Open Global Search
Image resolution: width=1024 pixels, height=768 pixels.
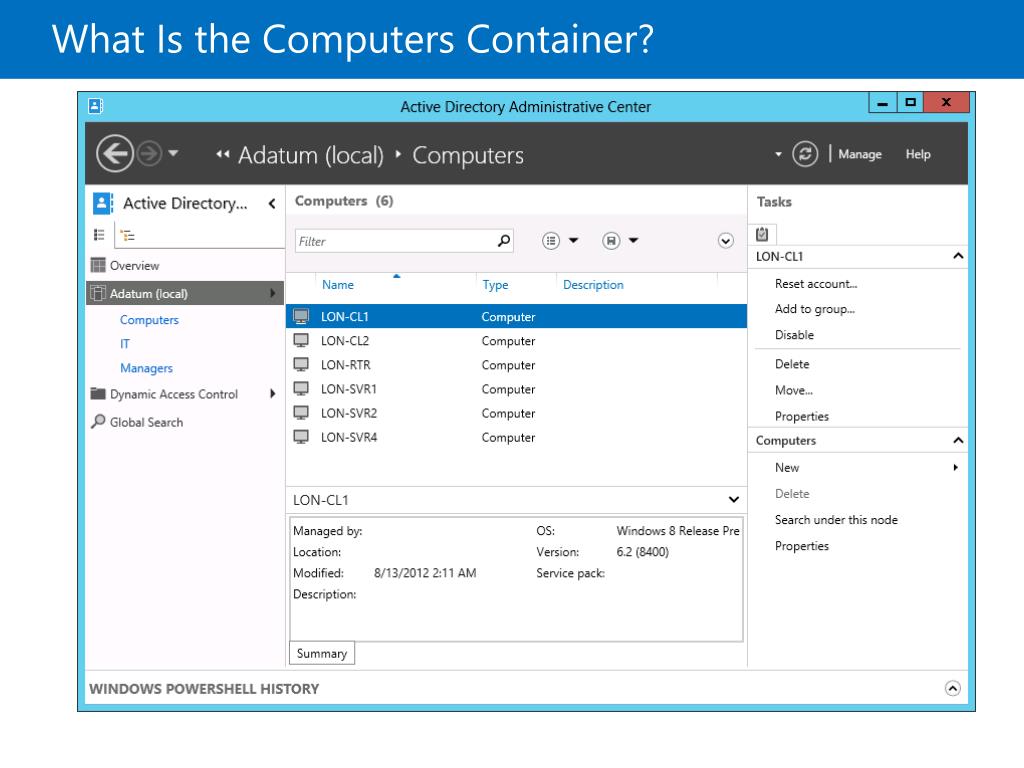pos(146,423)
